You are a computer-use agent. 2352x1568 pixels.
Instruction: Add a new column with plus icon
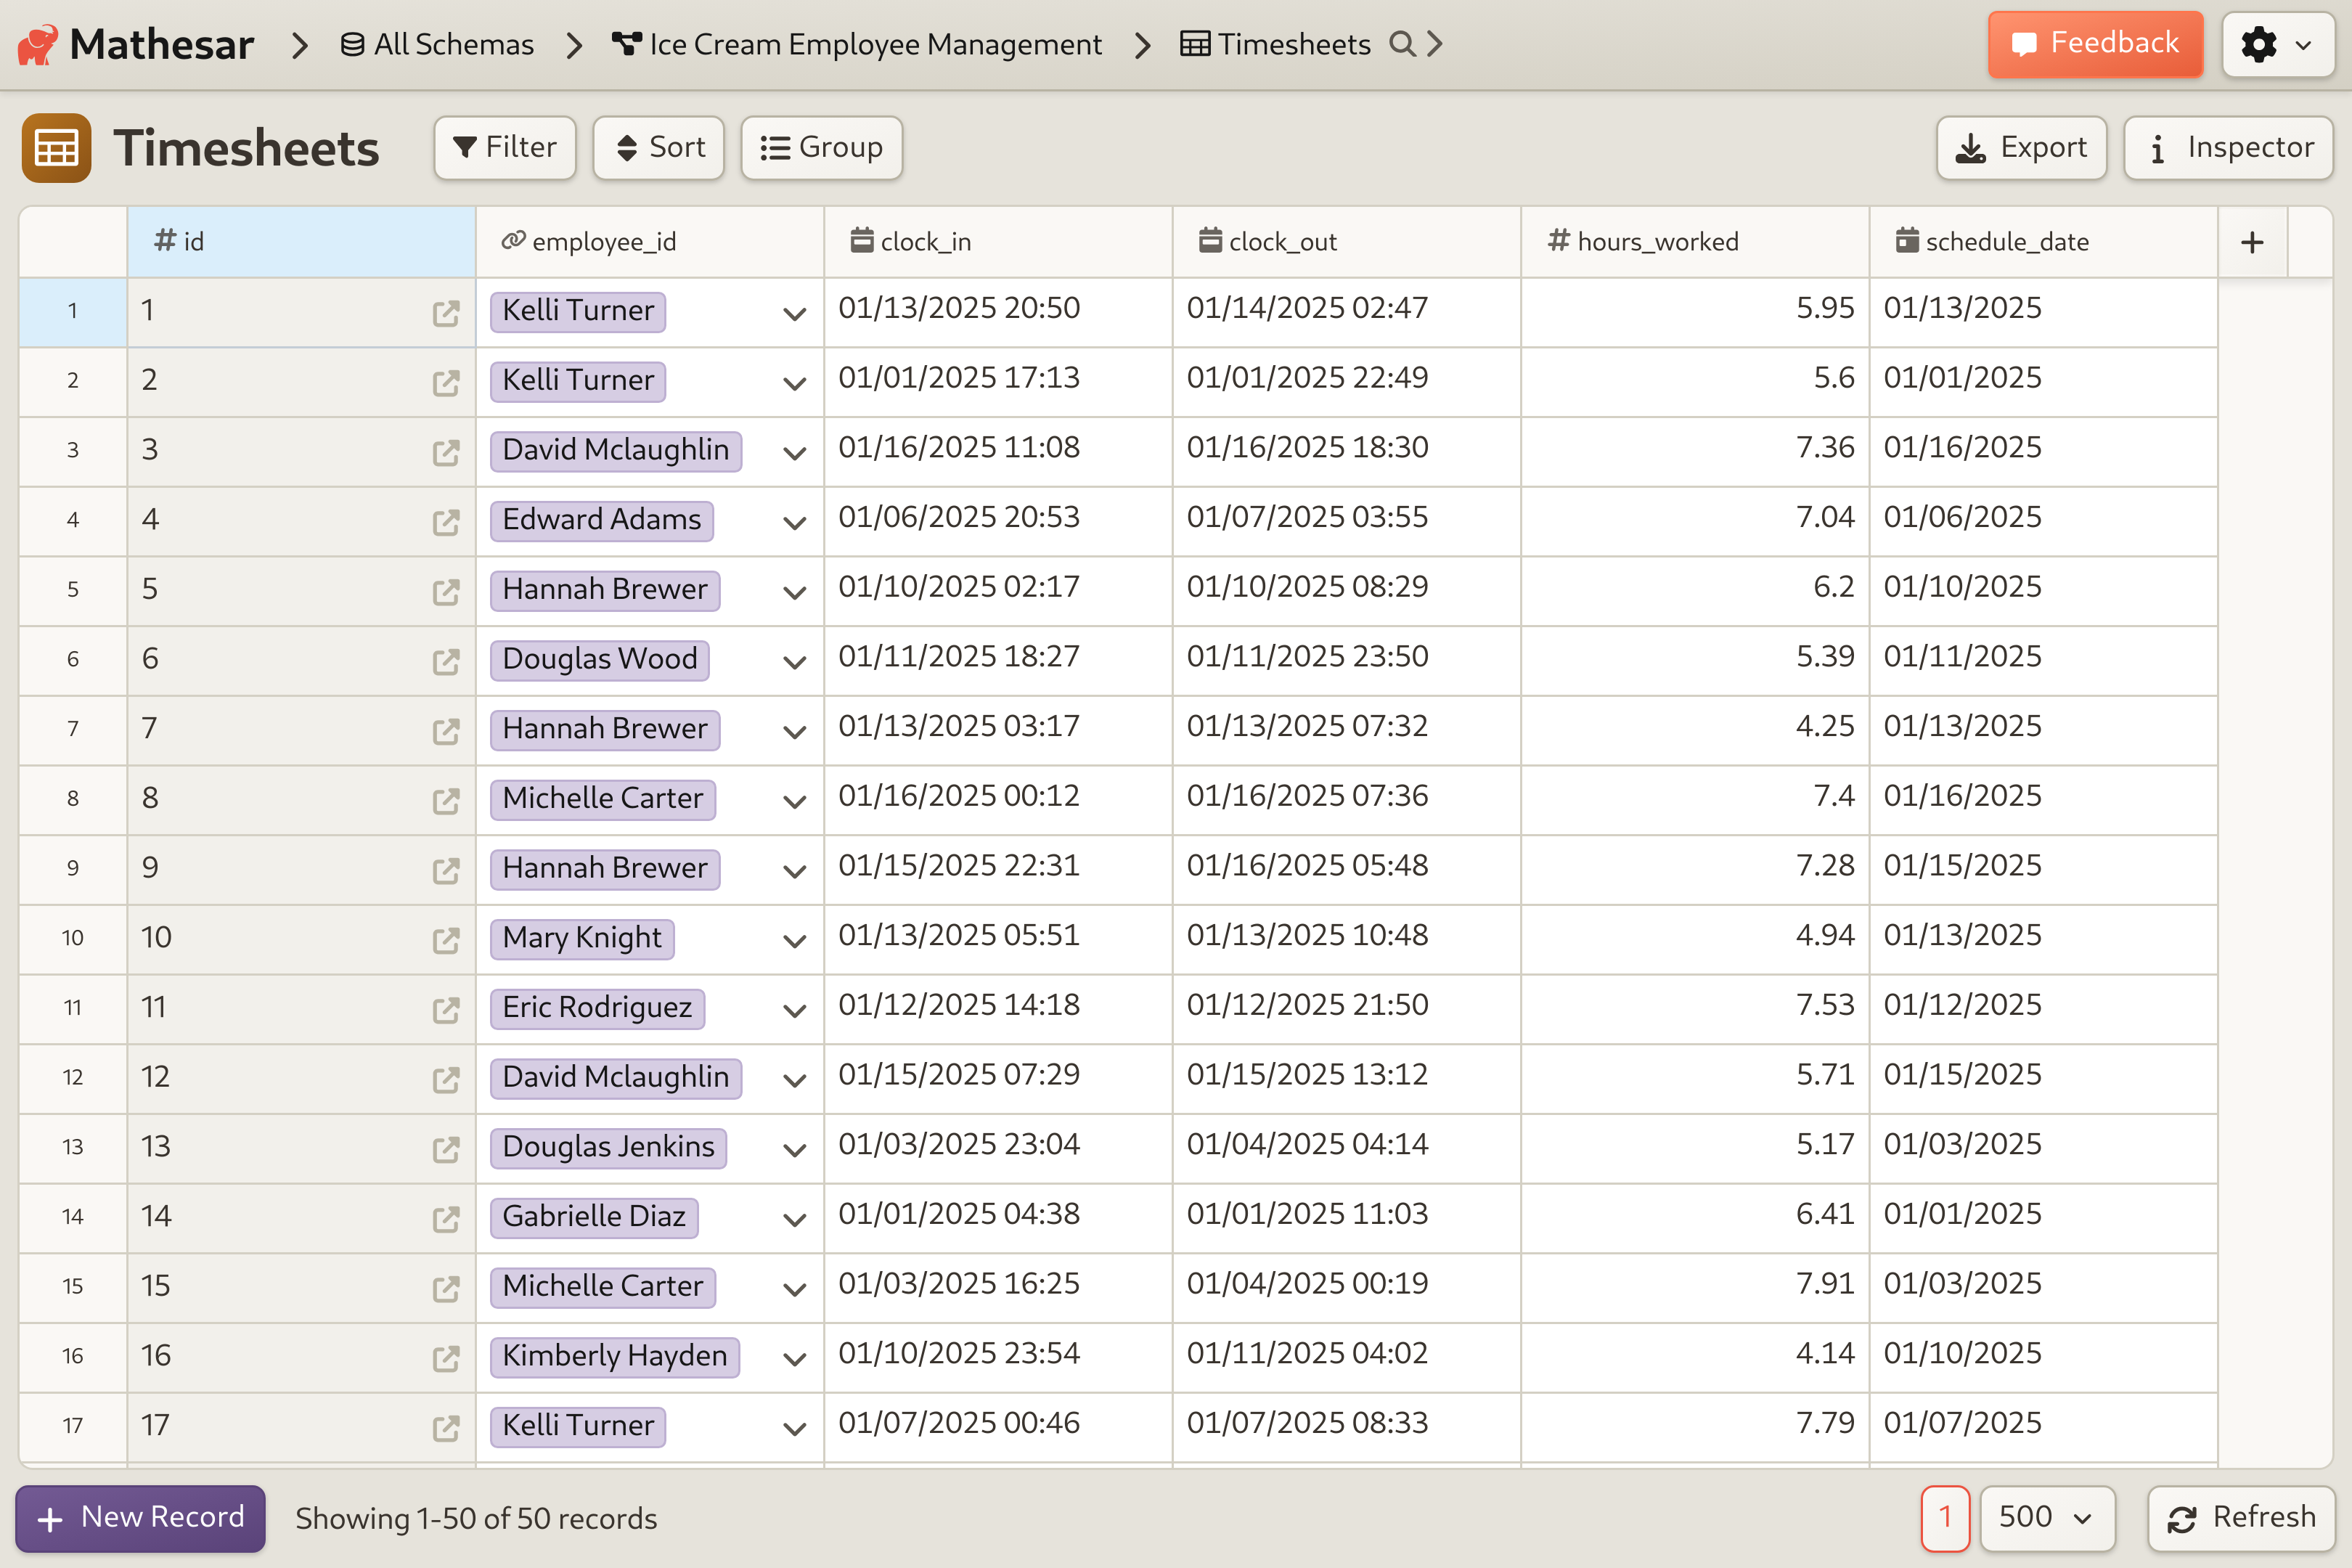point(2252,242)
